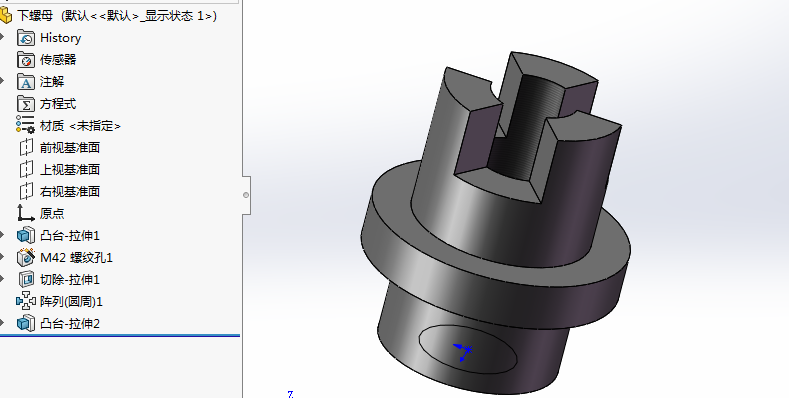The image size is (789, 398).
Task: Select the 前视基准面 plane icon
Action: click(x=26, y=147)
